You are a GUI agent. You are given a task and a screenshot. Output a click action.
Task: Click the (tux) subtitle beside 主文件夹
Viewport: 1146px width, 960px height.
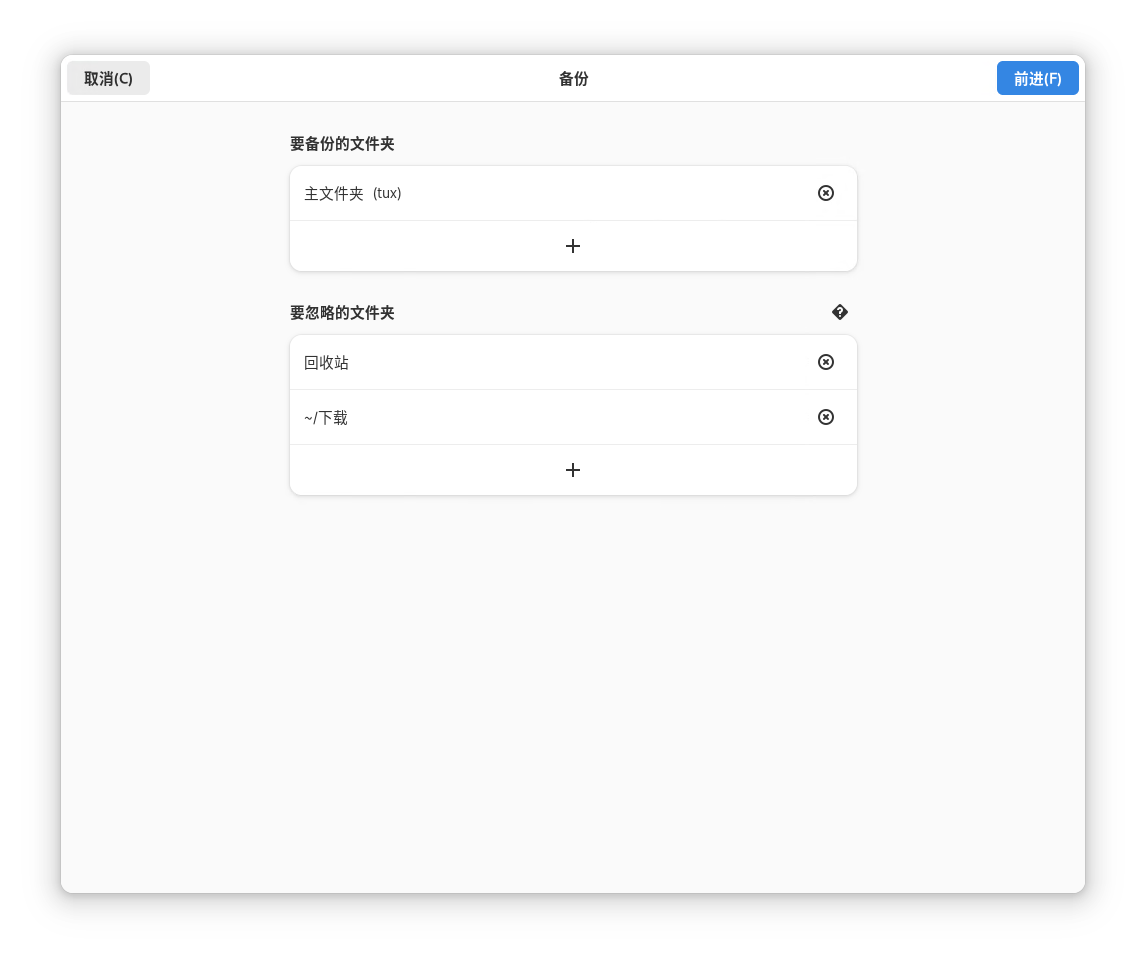[x=387, y=193]
